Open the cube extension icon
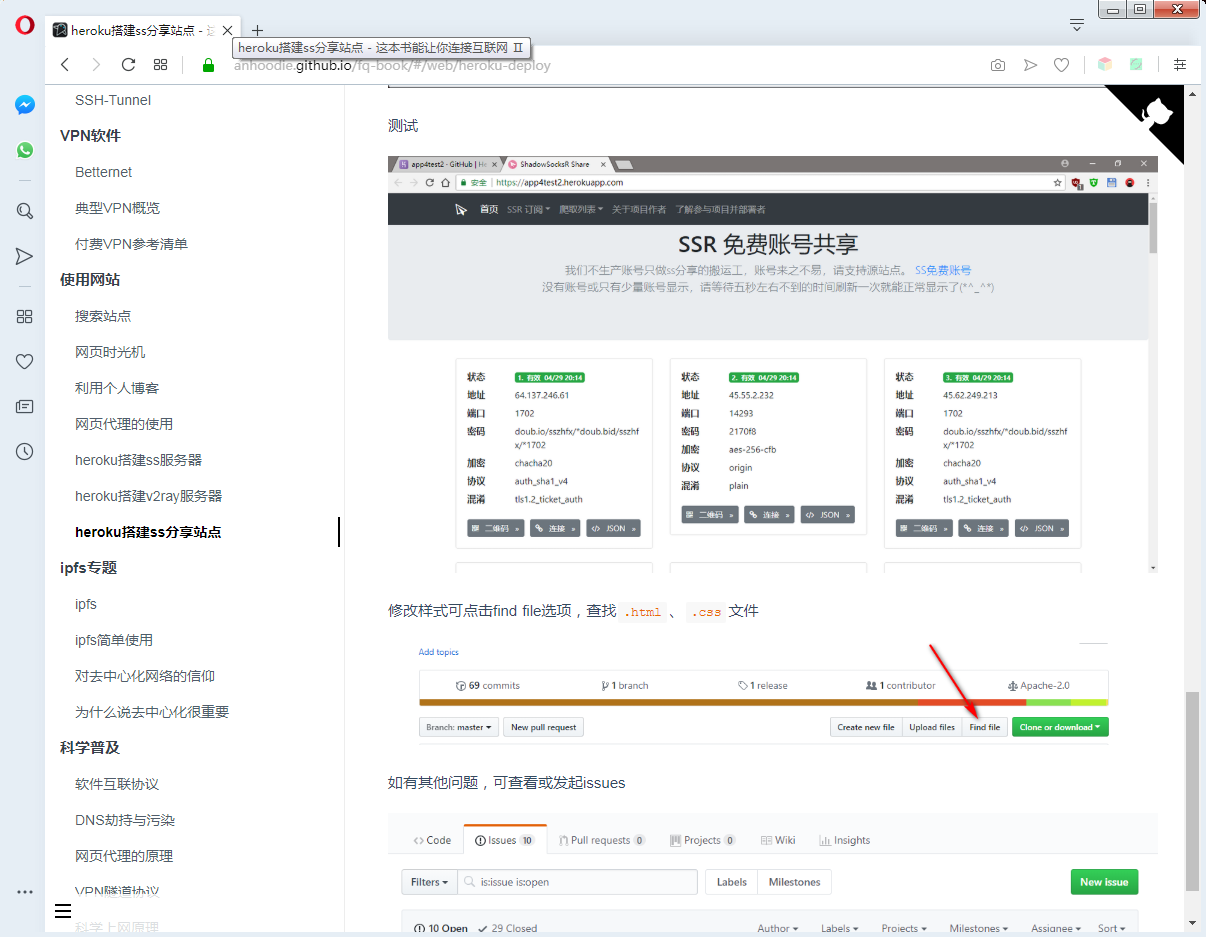Viewport: 1206px width, 937px height. click(x=1104, y=64)
